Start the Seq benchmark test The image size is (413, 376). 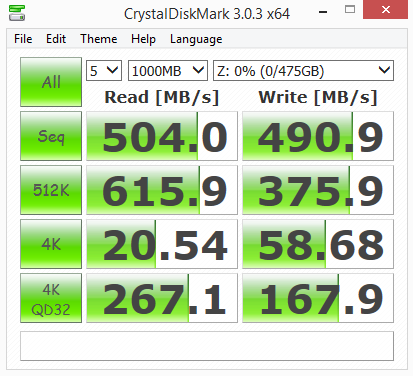pyautogui.click(x=51, y=136)
